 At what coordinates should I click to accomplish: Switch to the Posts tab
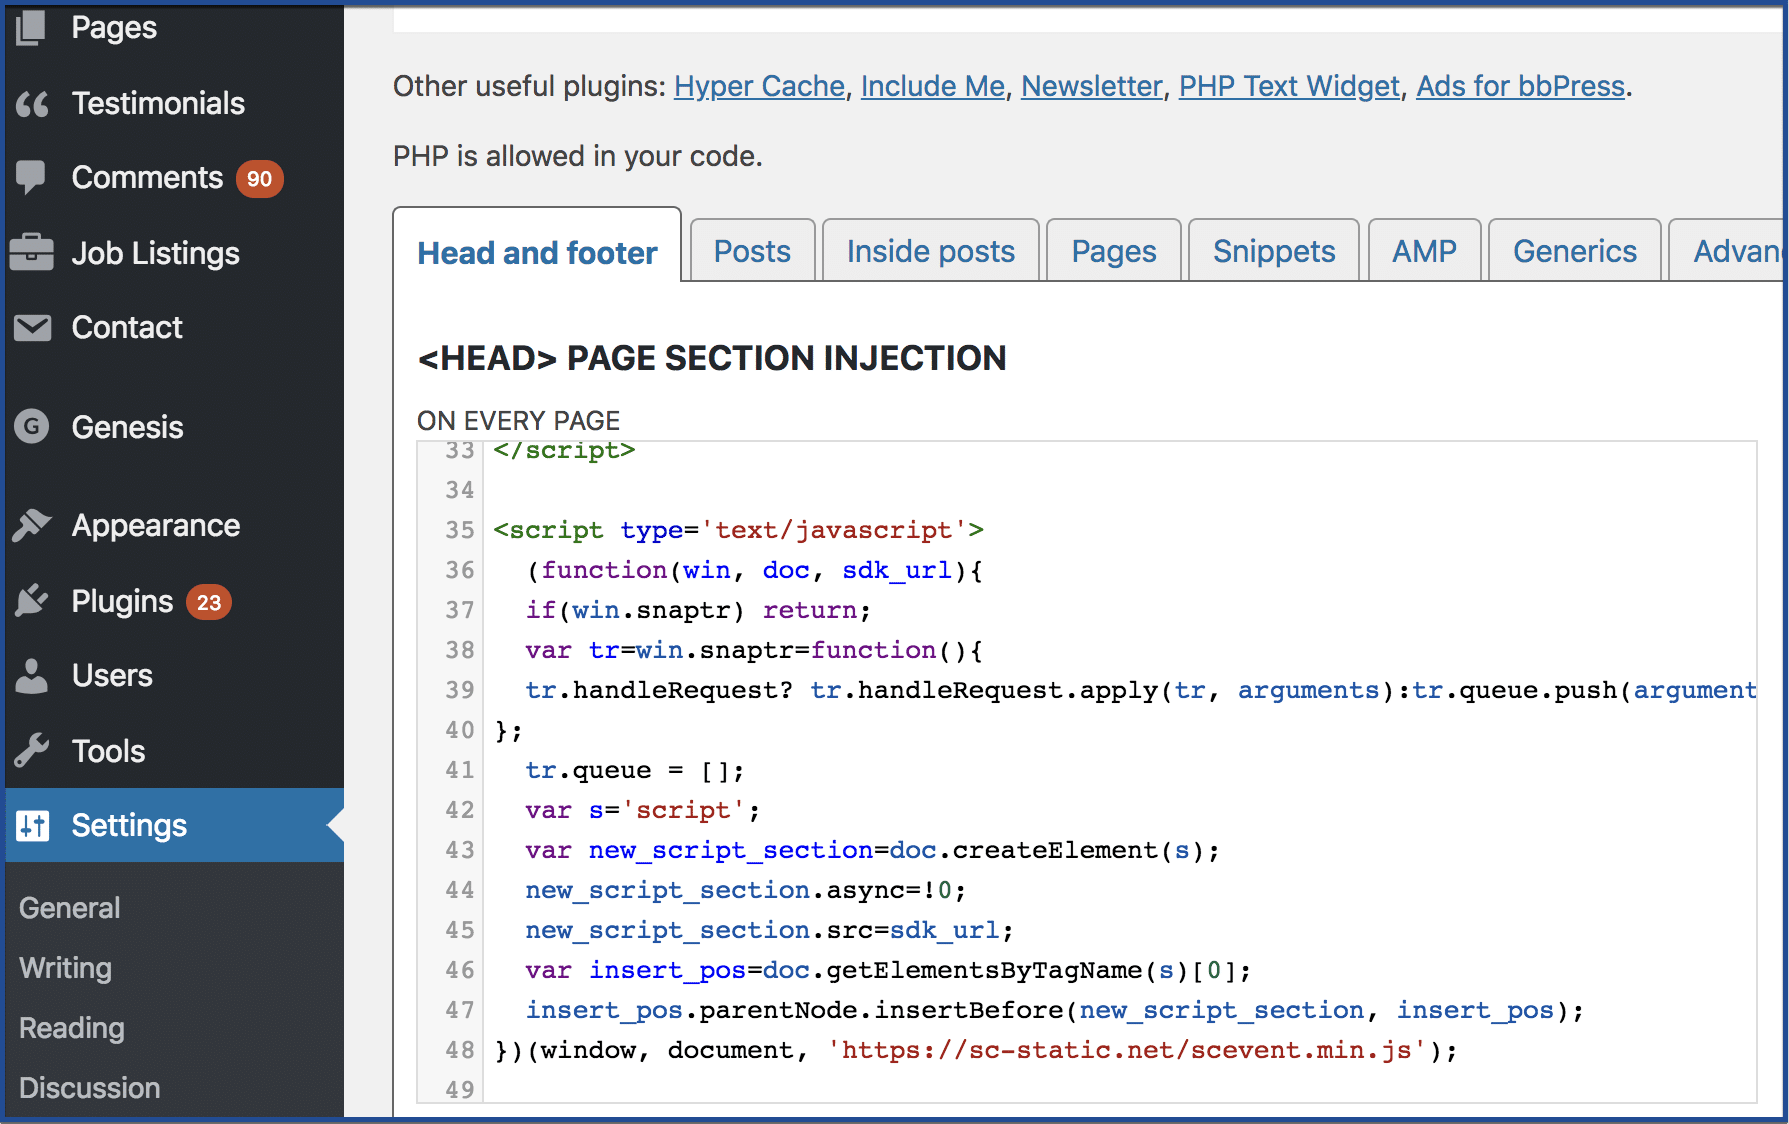point(752,251)
